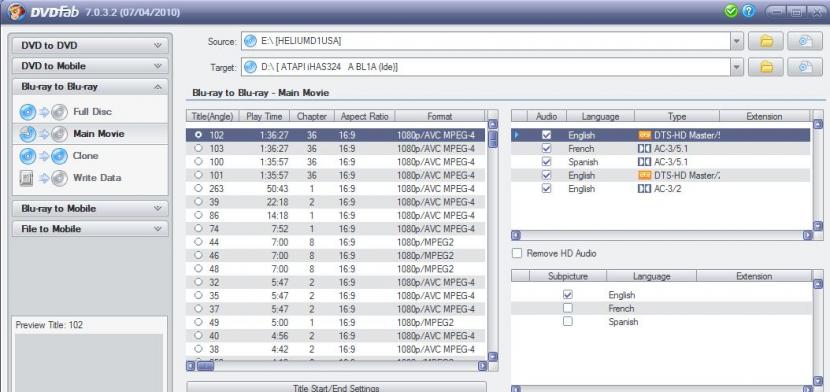Click audio list horizontal scroll right arrow
Viewport: 830px width, 392px height.
coord(807,235)
